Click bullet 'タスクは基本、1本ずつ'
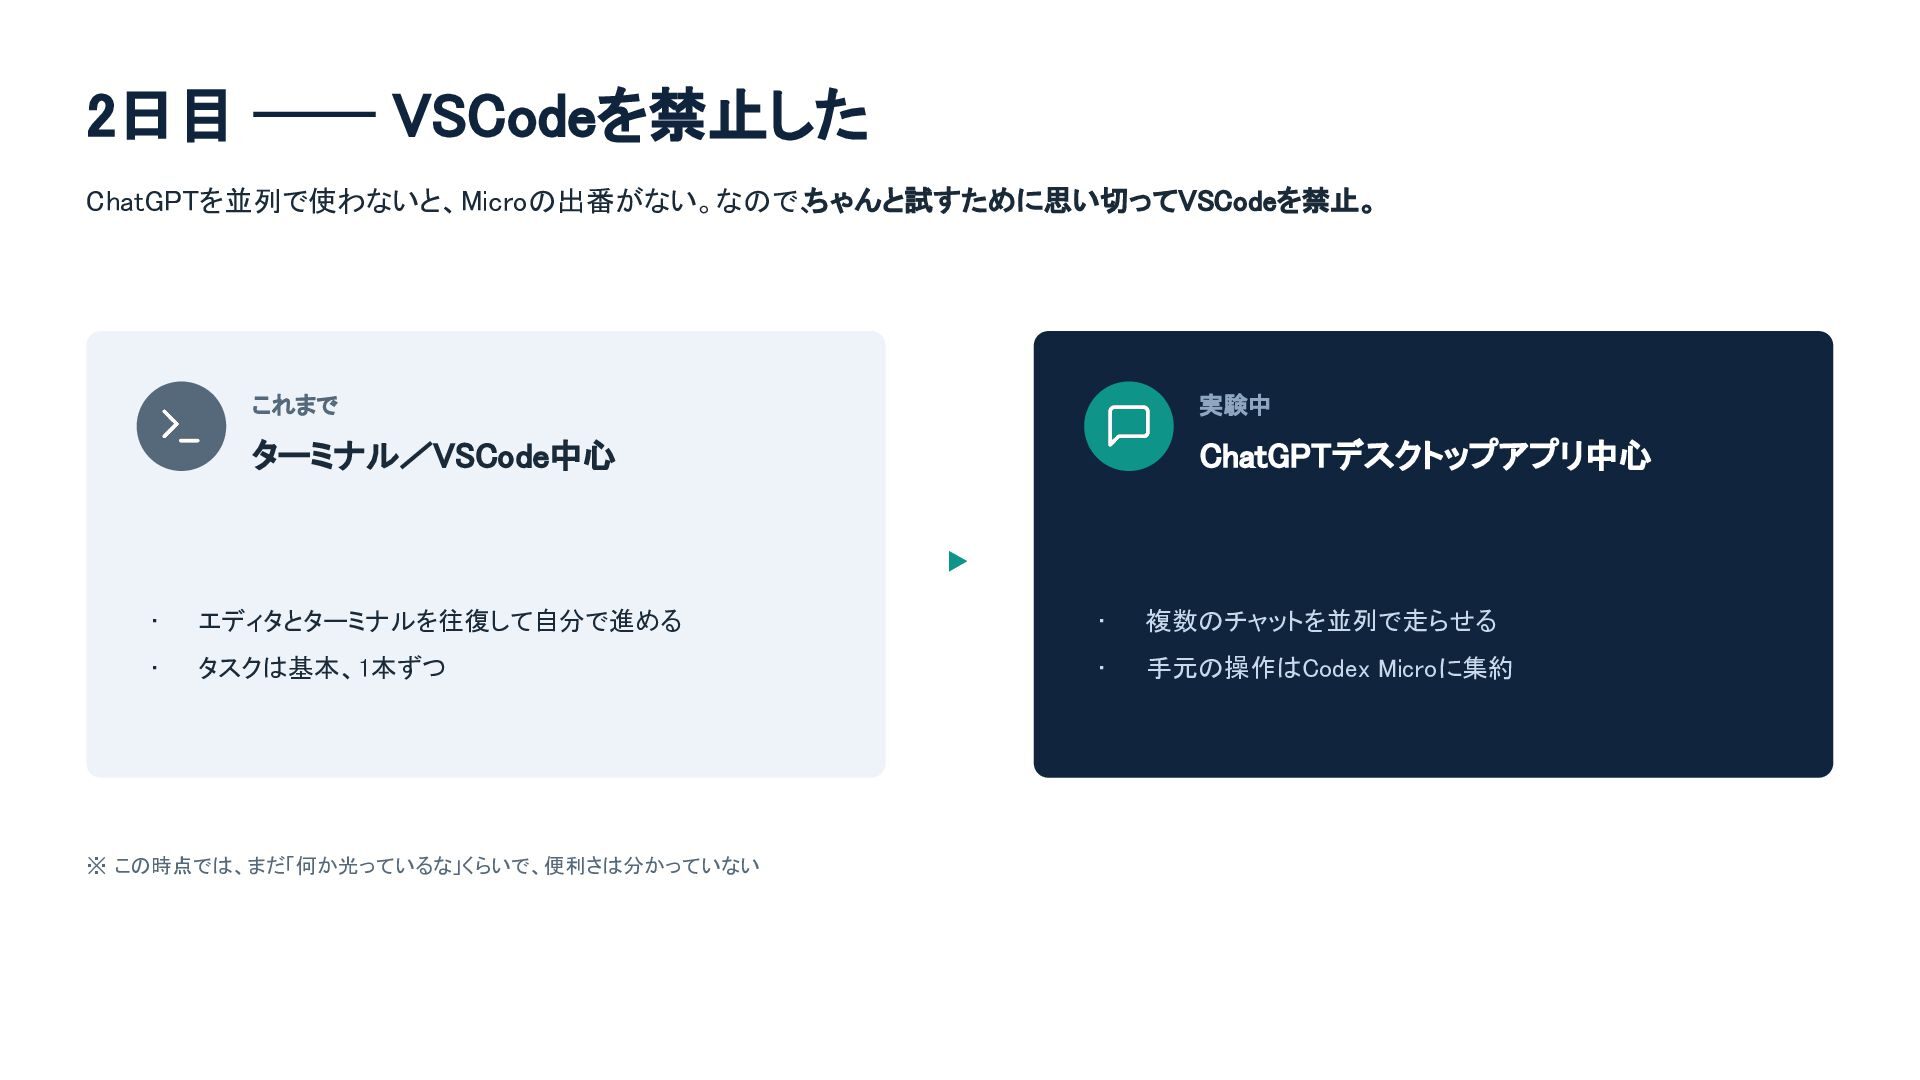Screen dimensions: 1920x1080 [x=322, y=668]
